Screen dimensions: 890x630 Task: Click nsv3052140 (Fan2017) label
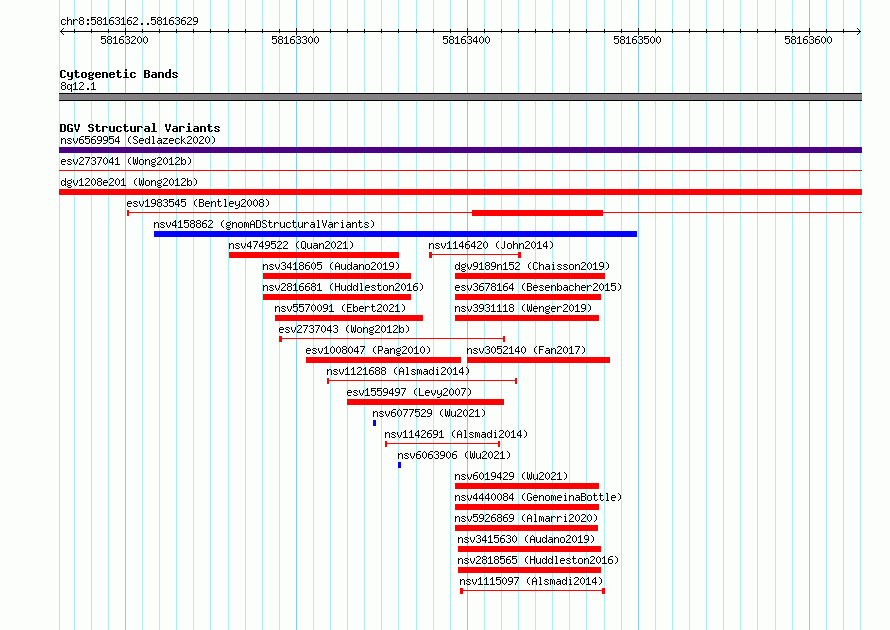[526, 350]
